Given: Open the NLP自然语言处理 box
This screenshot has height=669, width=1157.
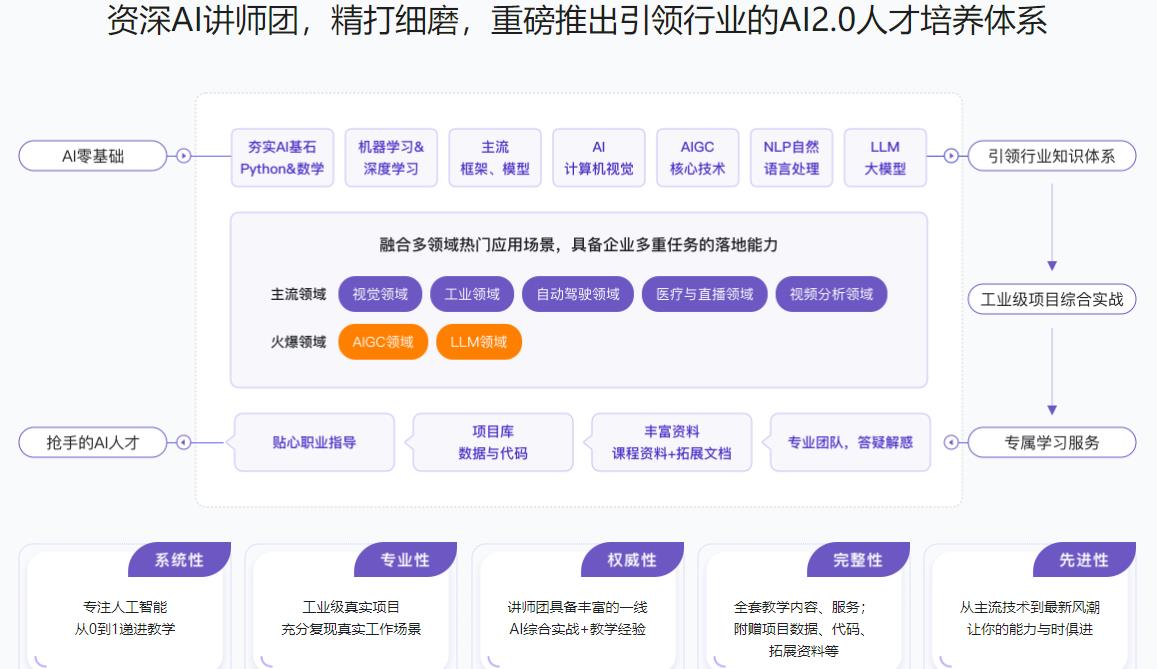Looking at the screenshot, I should [x=791, y=158].
